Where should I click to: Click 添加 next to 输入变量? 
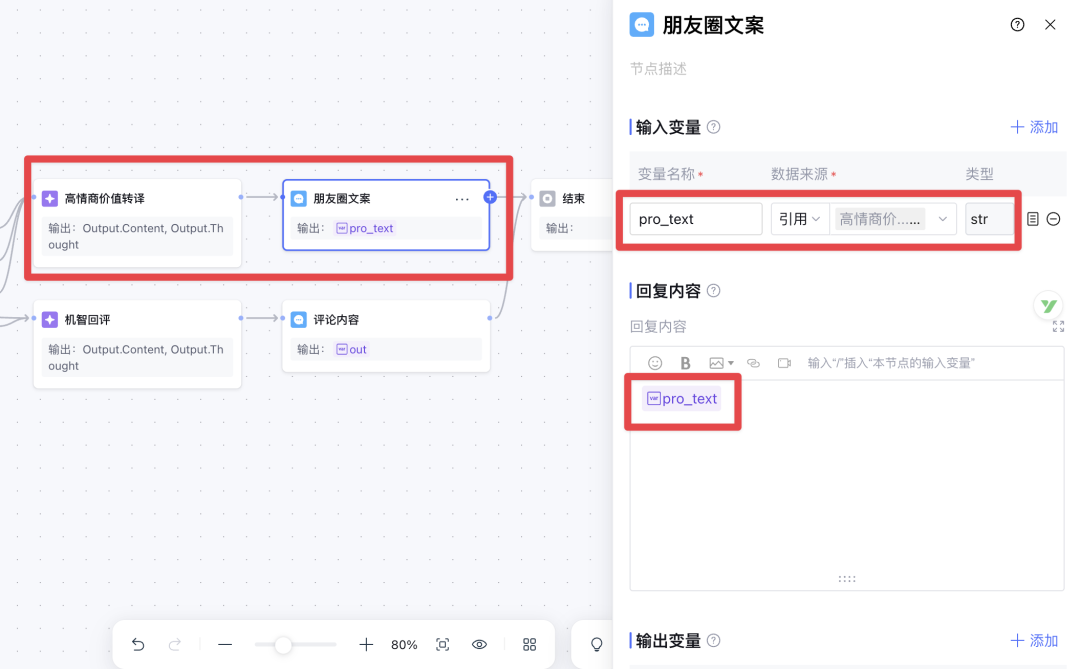click(x=1034, y=127)
